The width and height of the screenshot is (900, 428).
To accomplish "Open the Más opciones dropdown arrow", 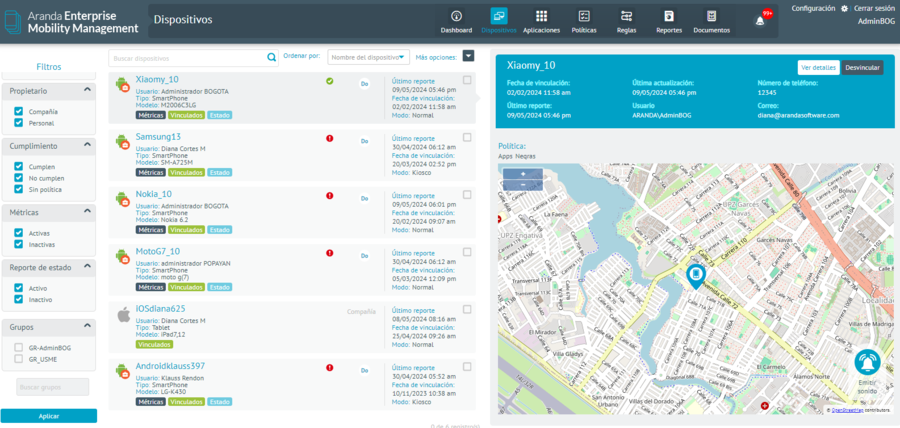I will tap(469, 56).
